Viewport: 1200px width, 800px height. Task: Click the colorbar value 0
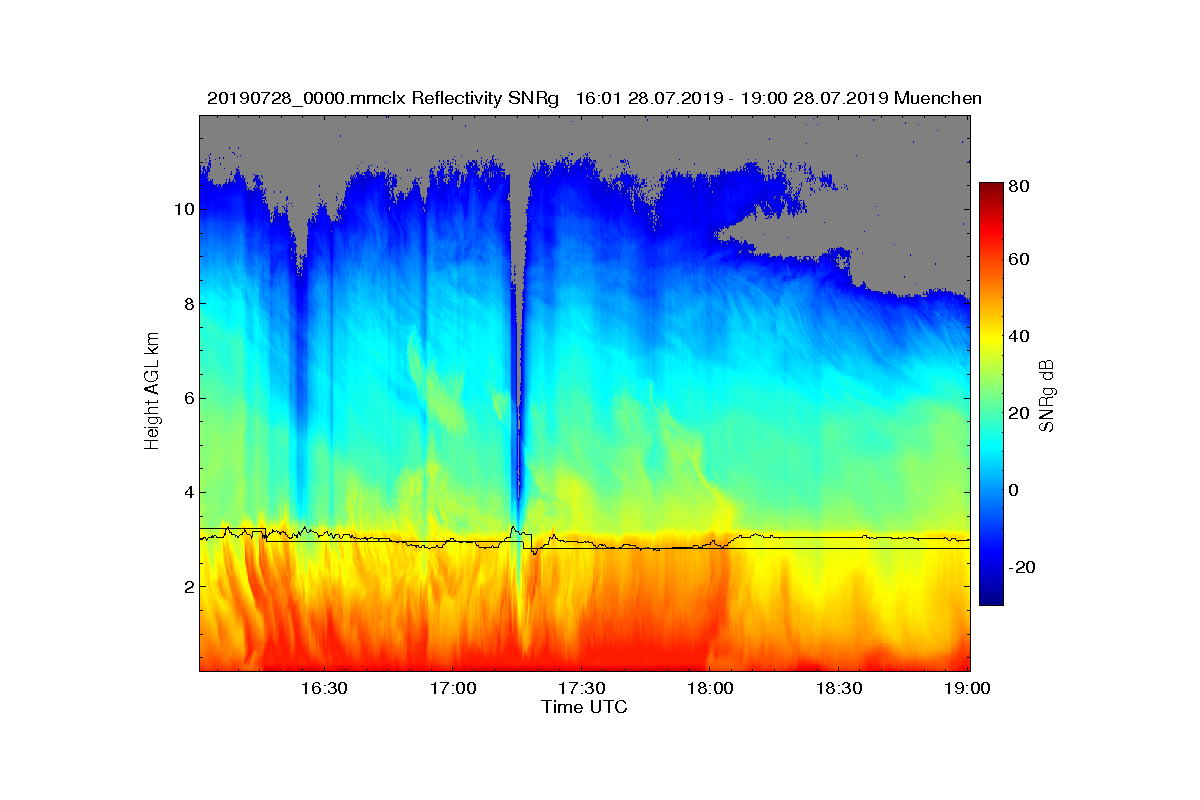coord(1014,491)
